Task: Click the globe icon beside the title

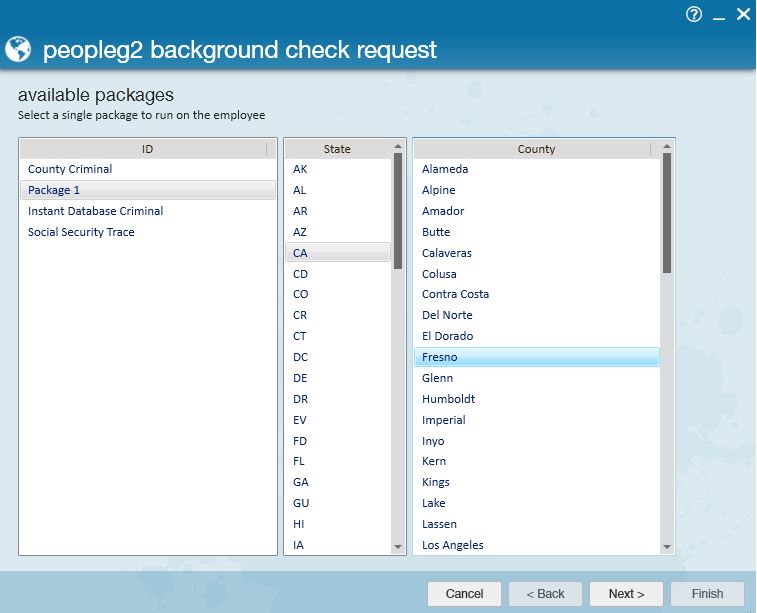Action: pos(18,49)
